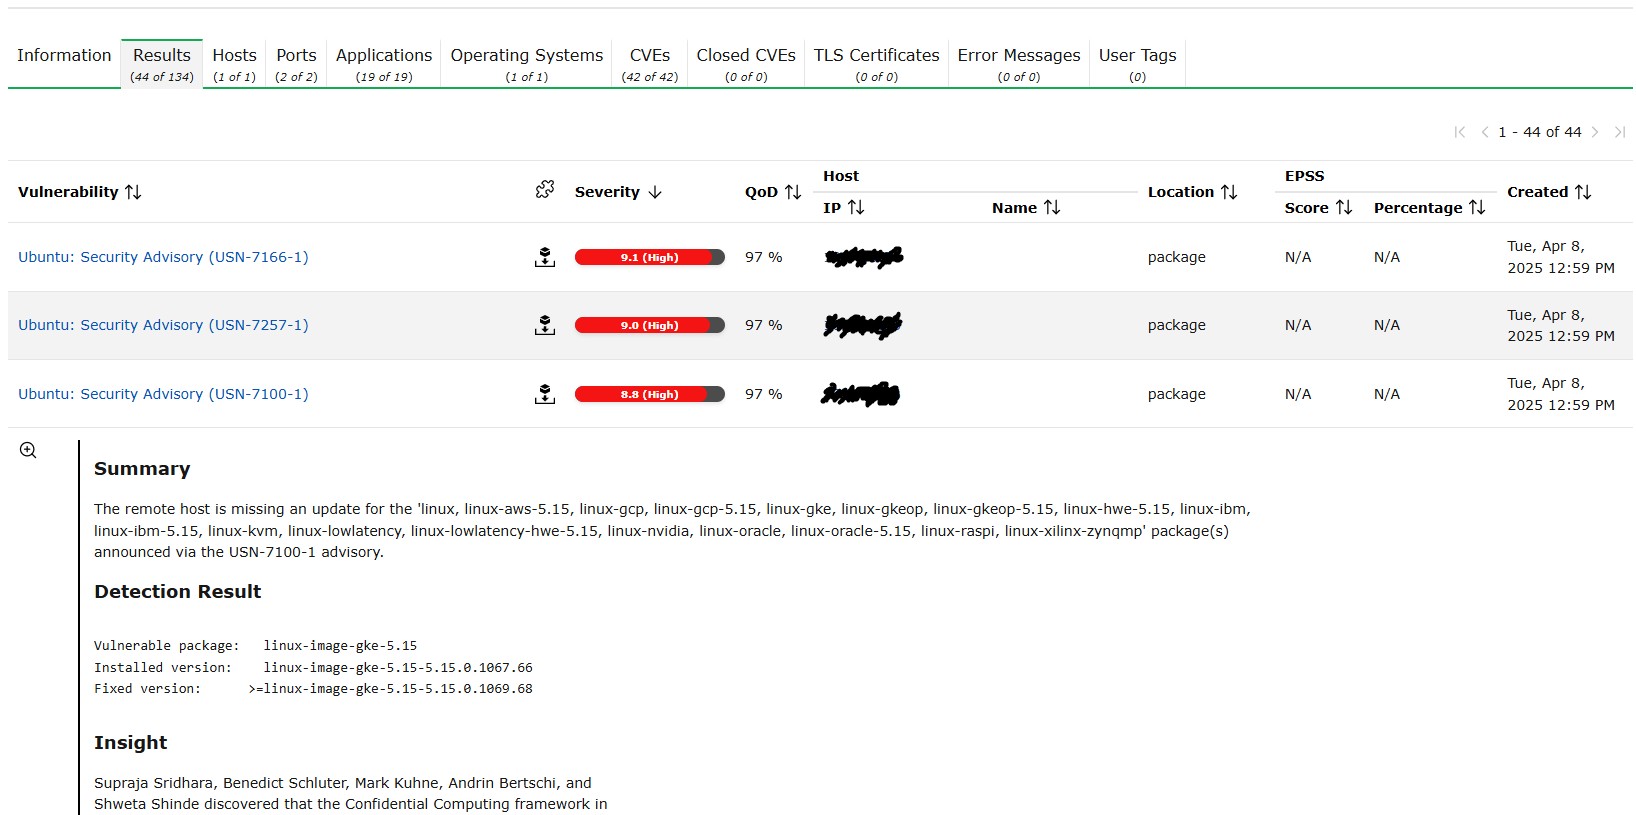Screen dimensions: 1636x815
Task: Click vendor fix icon for USN-7100-1
Action: (545, 394)
